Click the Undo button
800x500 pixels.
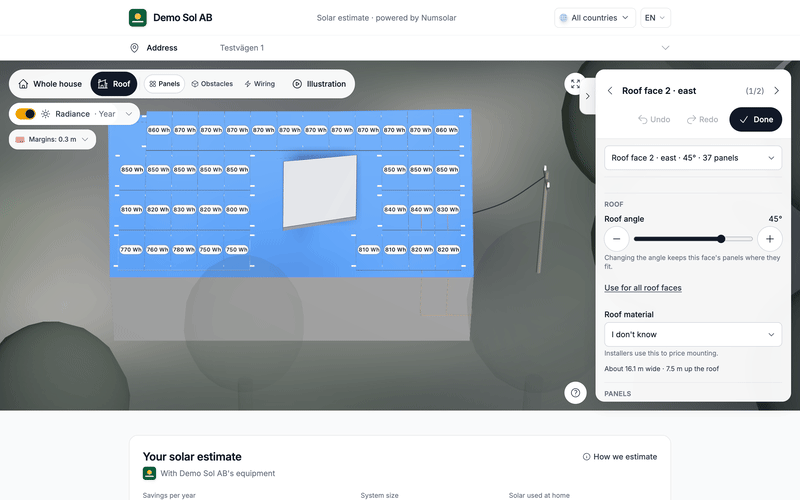(654, 119)
